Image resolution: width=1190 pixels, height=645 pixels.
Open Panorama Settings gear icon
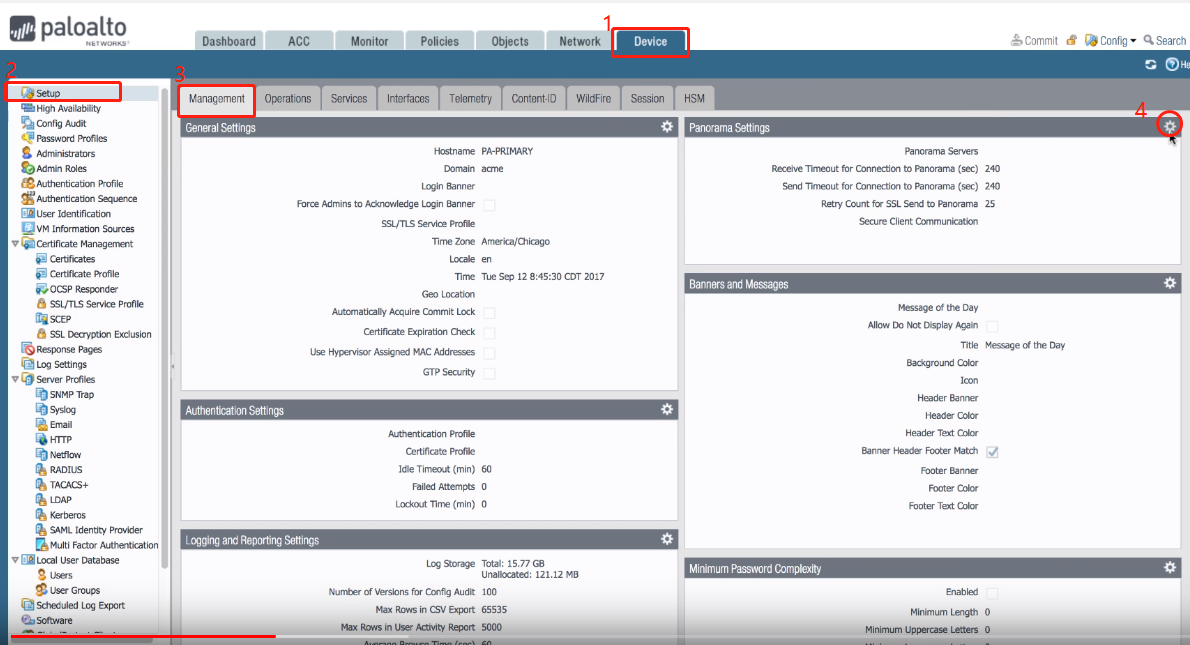tap(1169, 127)
